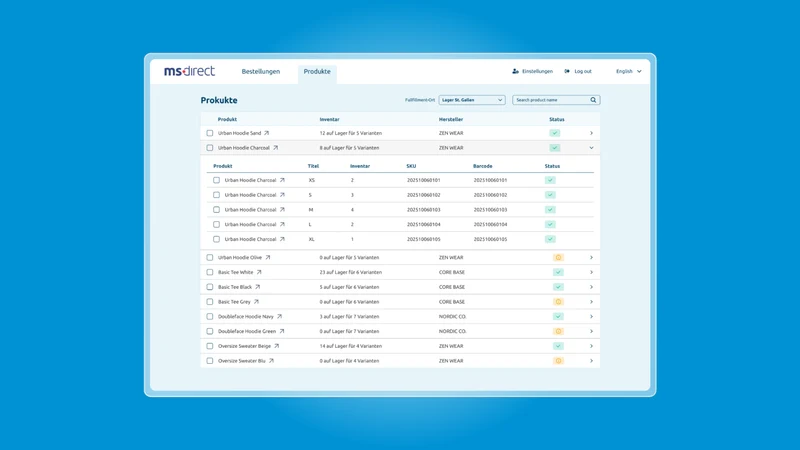Open the Fulfillment-Ort Lager St. Gallen dropdown
This screenshot has width=800, height=450.
click(472, 100)
